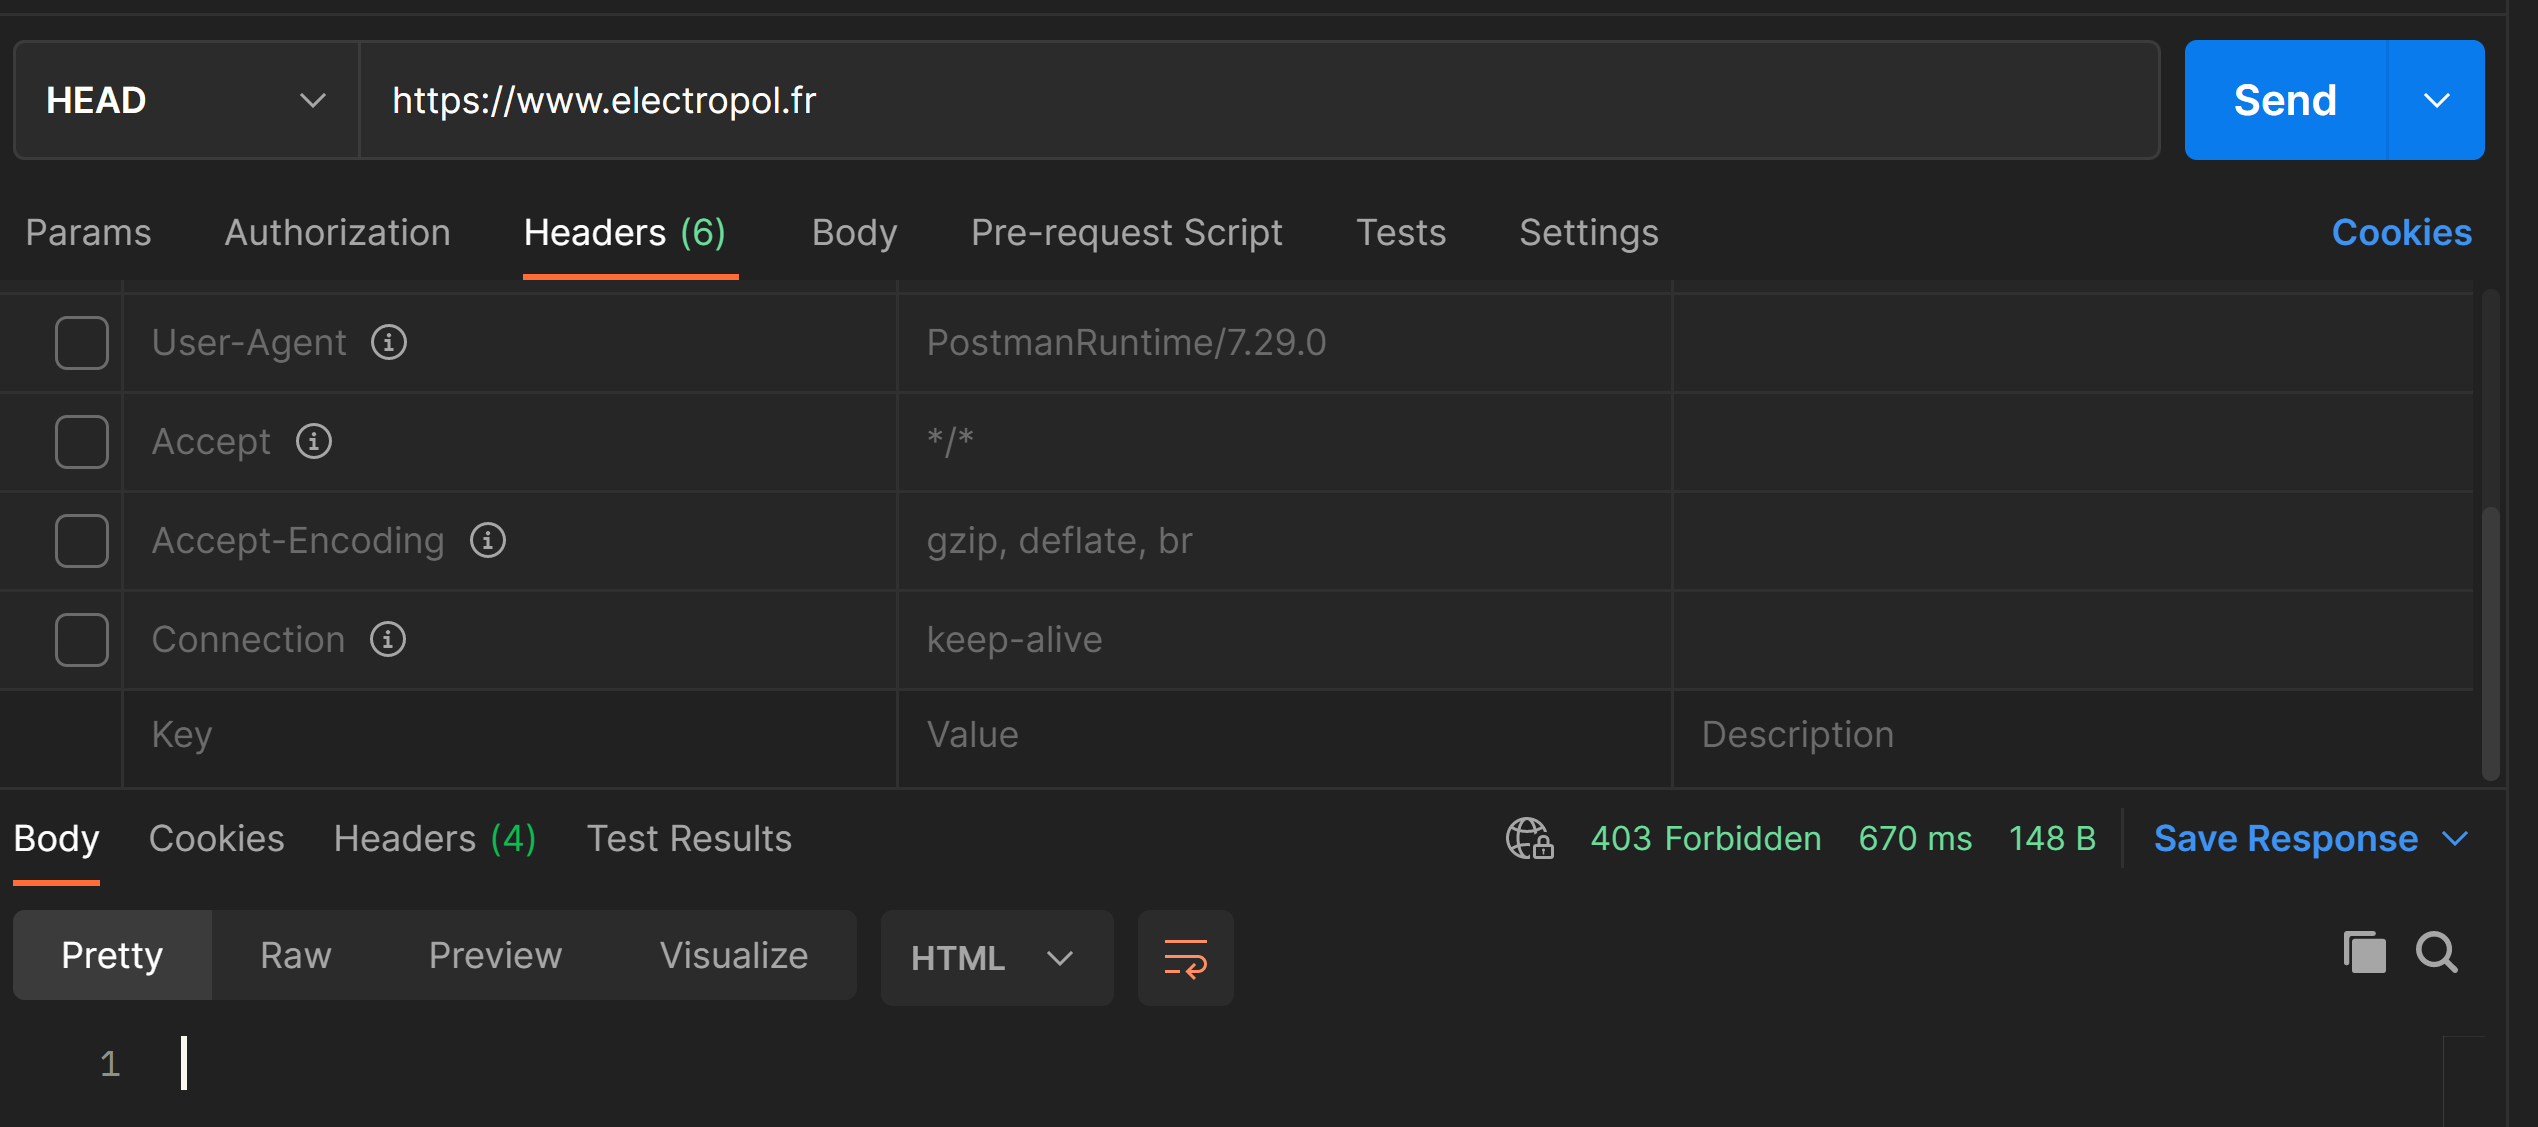Expand the Save Response options chevron
Screen dimensions: 2538x1127
2459,839
